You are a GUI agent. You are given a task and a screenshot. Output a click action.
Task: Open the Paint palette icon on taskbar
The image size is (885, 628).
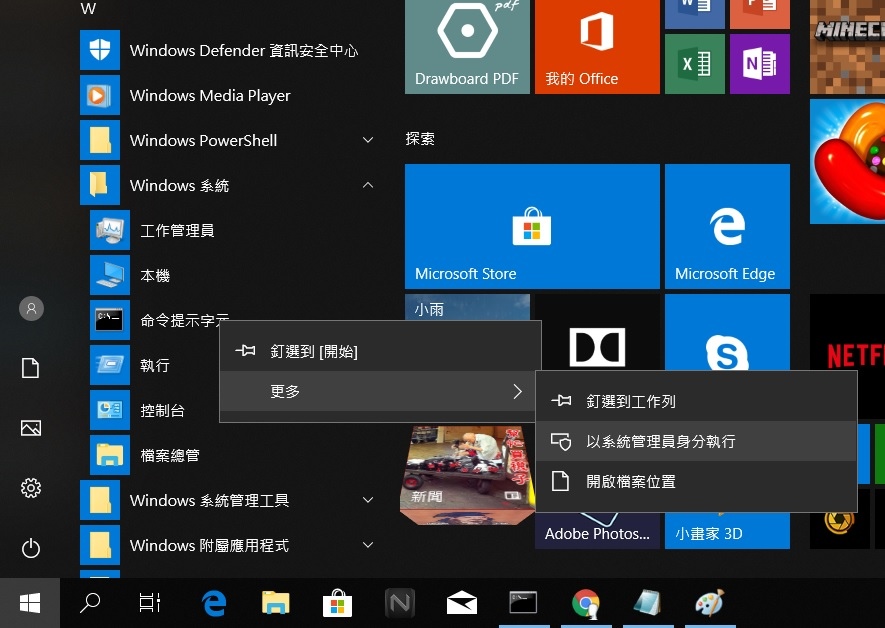pyautogui.click(x=709, y=603)
